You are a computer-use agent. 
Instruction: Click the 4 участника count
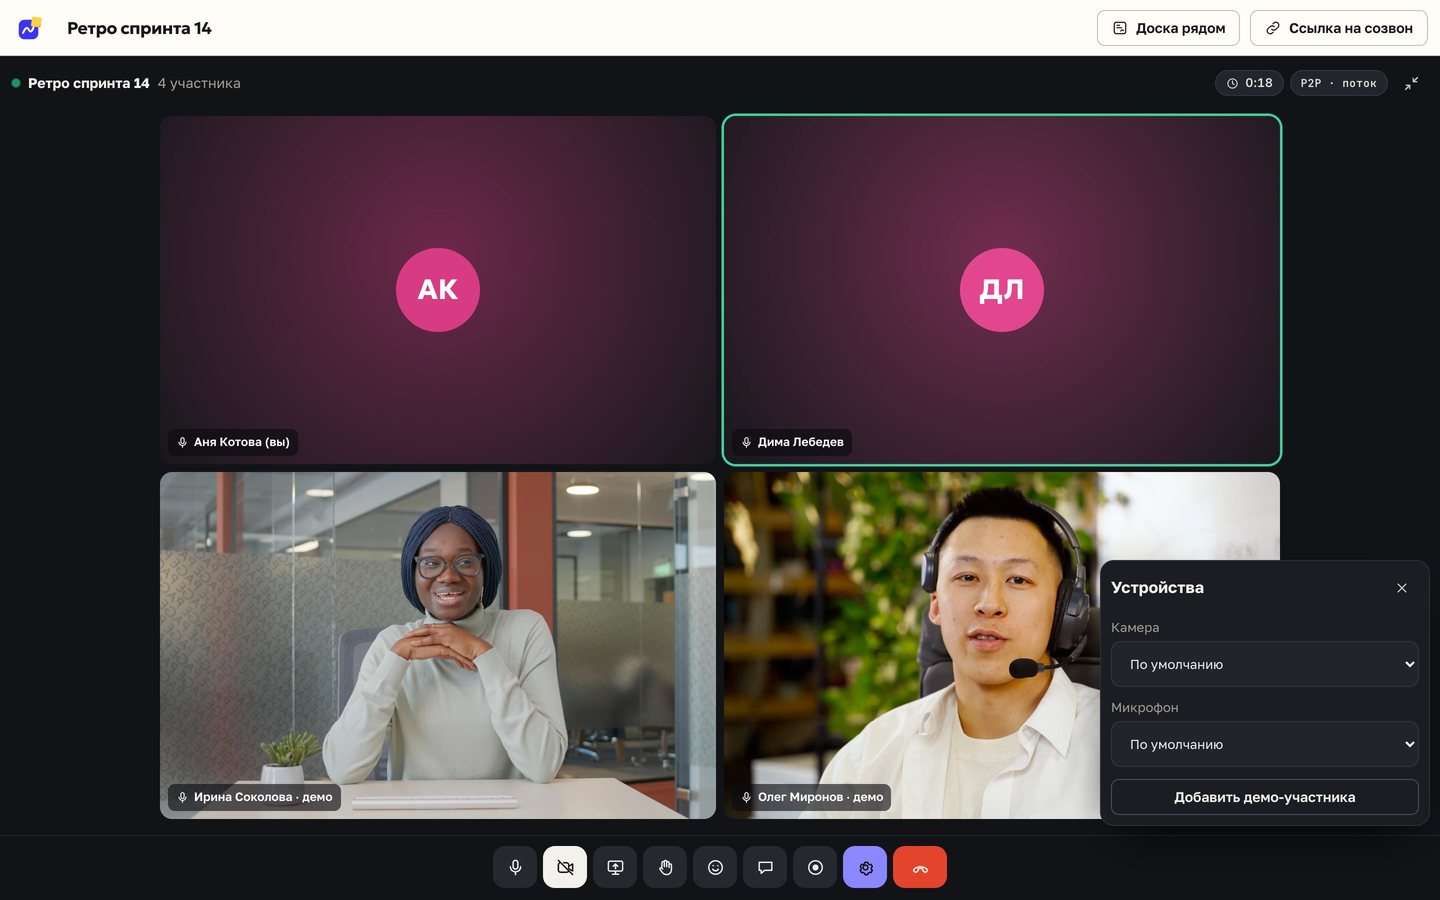click(x=199, y=83)
